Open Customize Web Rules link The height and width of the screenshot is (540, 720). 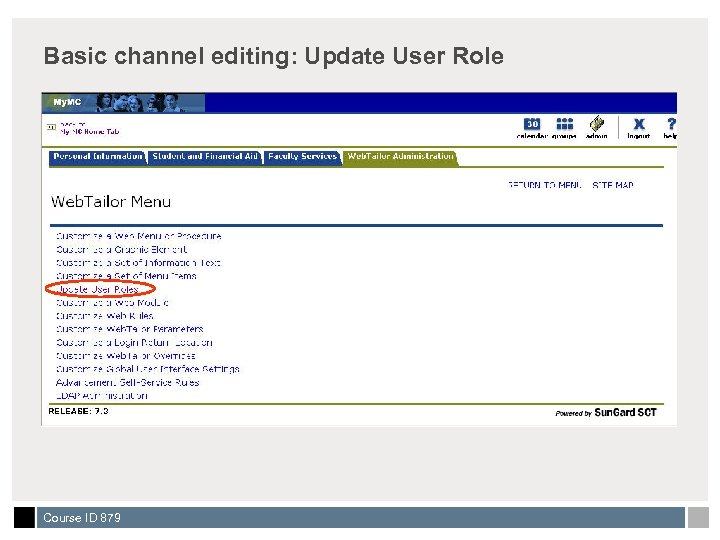tap(104, 316)
